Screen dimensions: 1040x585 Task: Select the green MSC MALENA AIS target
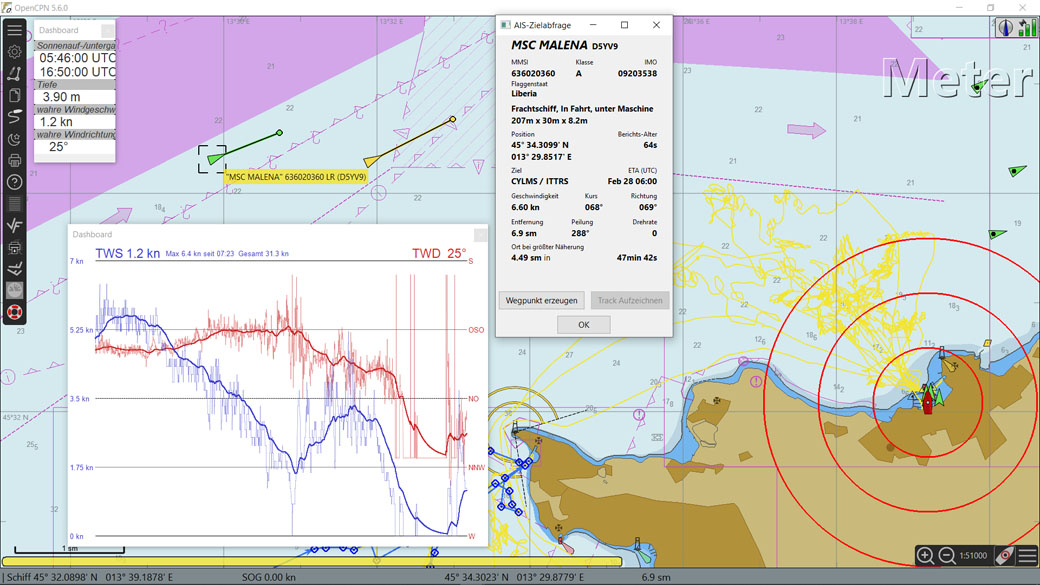click(x=214, y=159)
